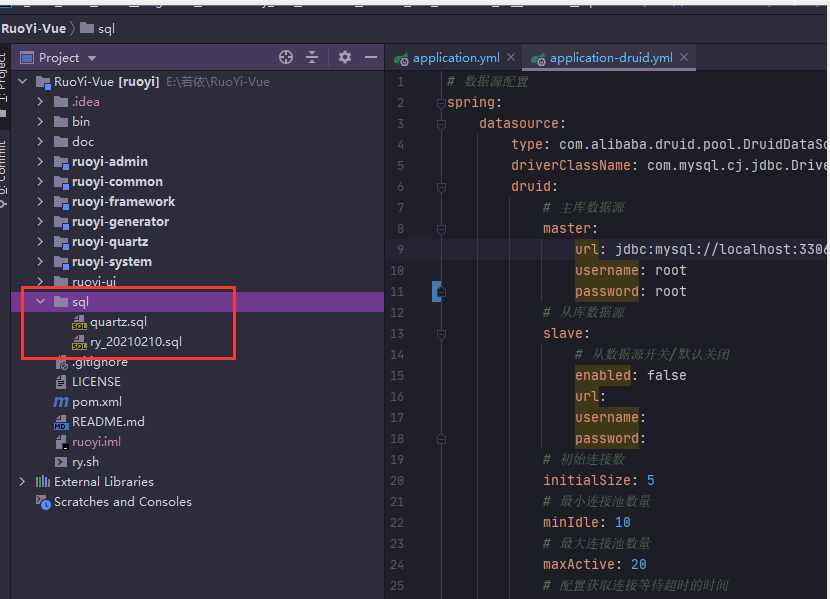830x599 pixels.
Task: Expand the .idea folder
Action: point(40,102)
